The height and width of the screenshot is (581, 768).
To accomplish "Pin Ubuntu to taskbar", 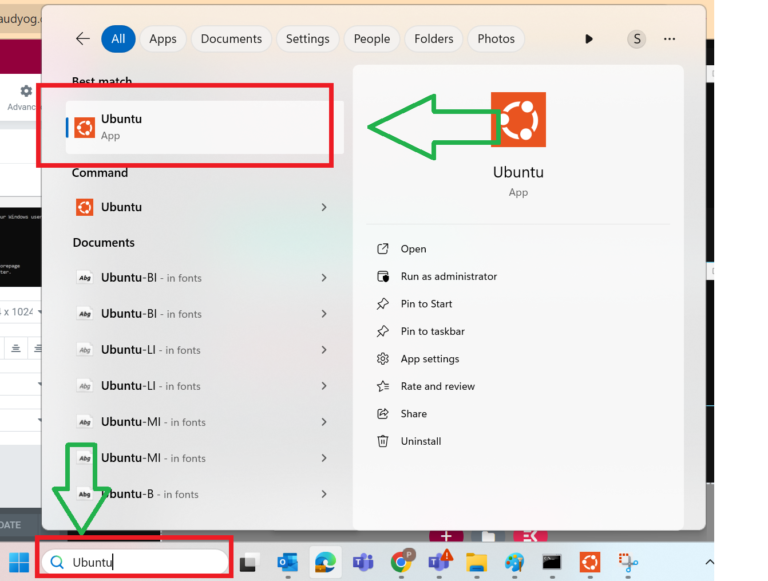I will point(432,331).
